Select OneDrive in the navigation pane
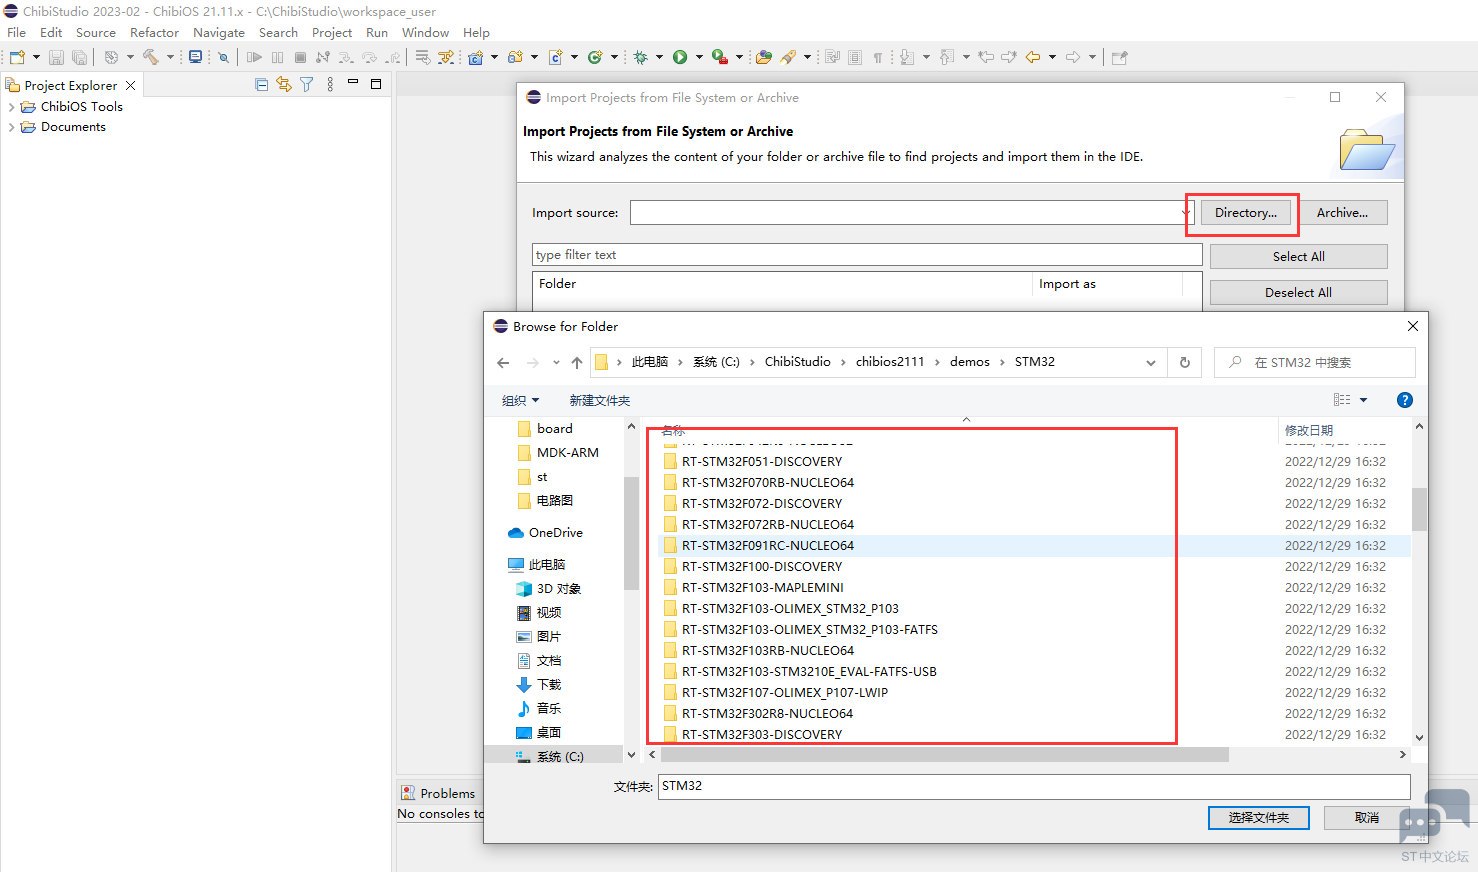This screenshot has height=872, width=1478. tap(555, 533)
